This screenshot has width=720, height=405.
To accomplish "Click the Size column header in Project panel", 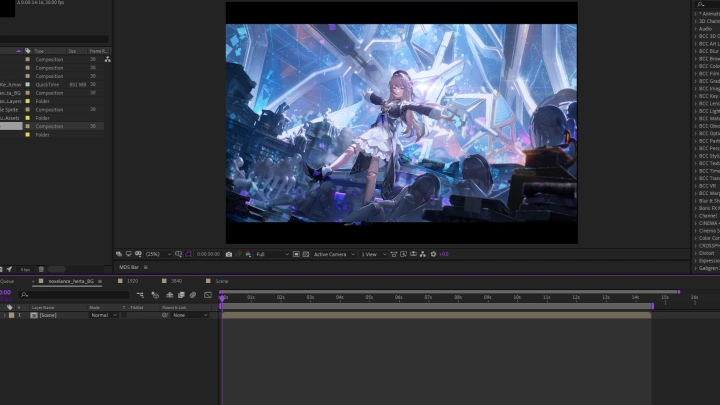I will 73,51.
